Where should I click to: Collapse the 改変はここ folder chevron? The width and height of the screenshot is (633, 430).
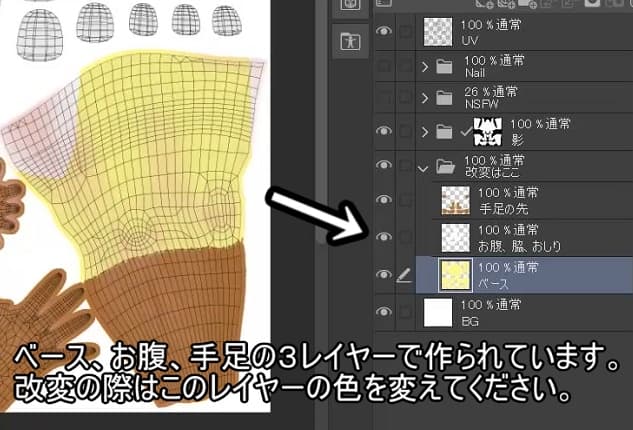[x=423, y=169]
